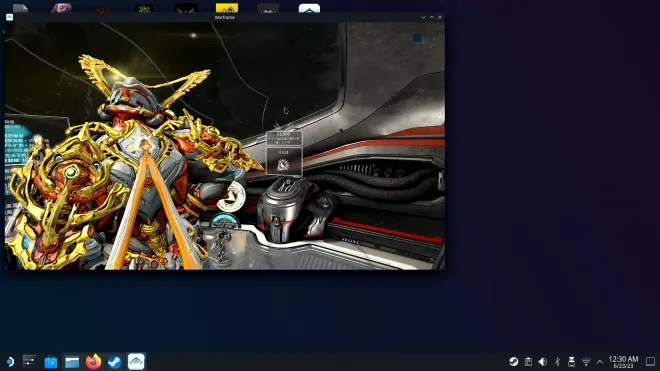This screenshot has width=660, height=371.
Task: Click the in-game button with emblem icon
Action: click(284, 161)
